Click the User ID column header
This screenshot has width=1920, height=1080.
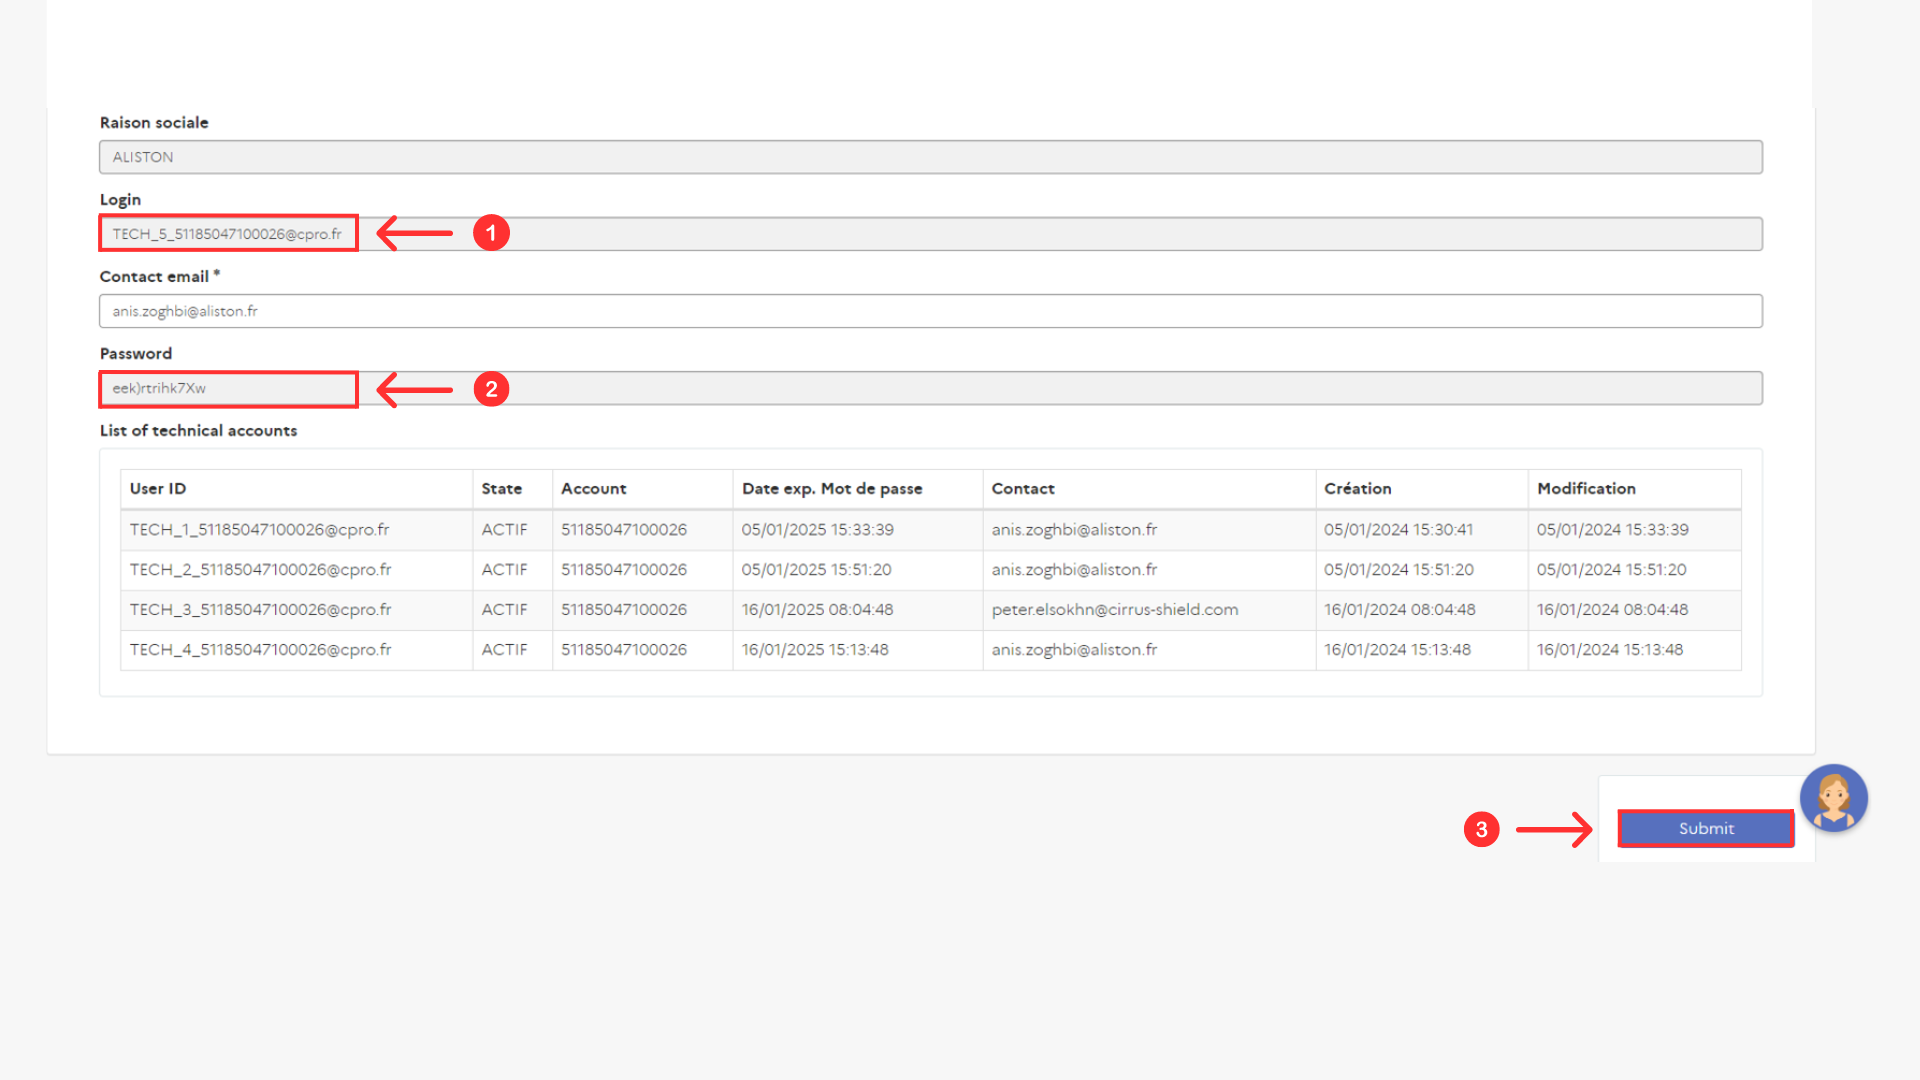pyautogui.click(x=158, y=489)
